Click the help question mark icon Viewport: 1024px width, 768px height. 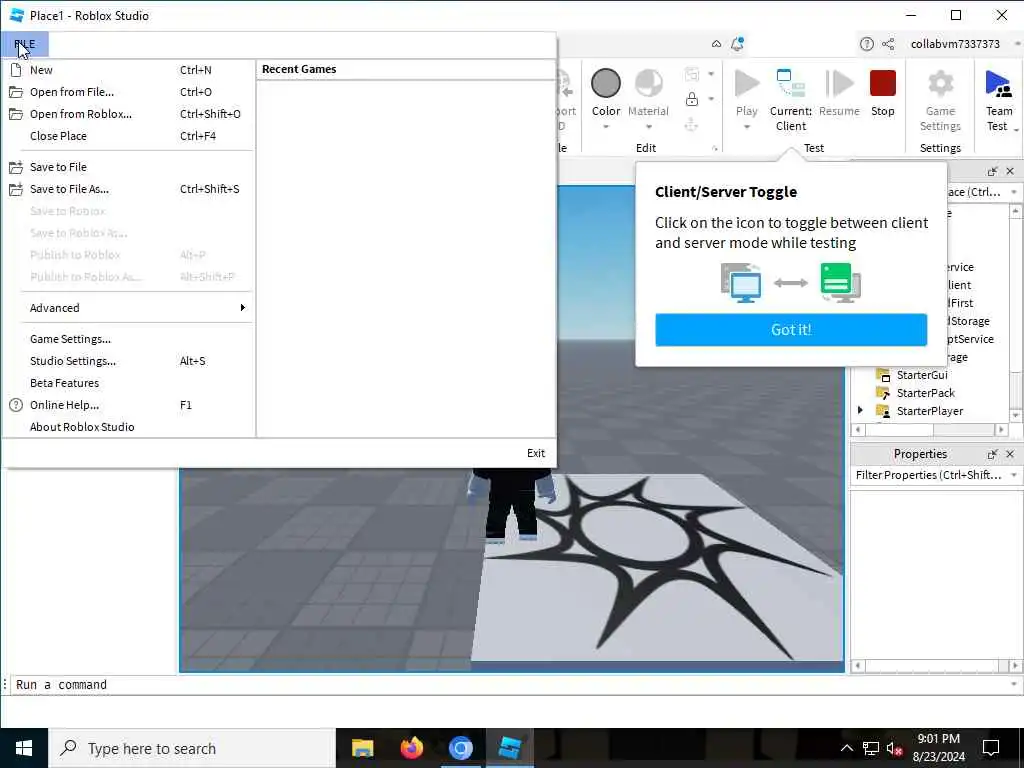pos(867,44)
